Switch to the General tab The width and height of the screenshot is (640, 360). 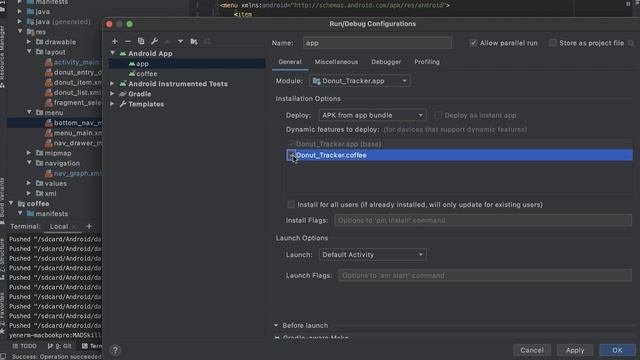tap(290, 62)
